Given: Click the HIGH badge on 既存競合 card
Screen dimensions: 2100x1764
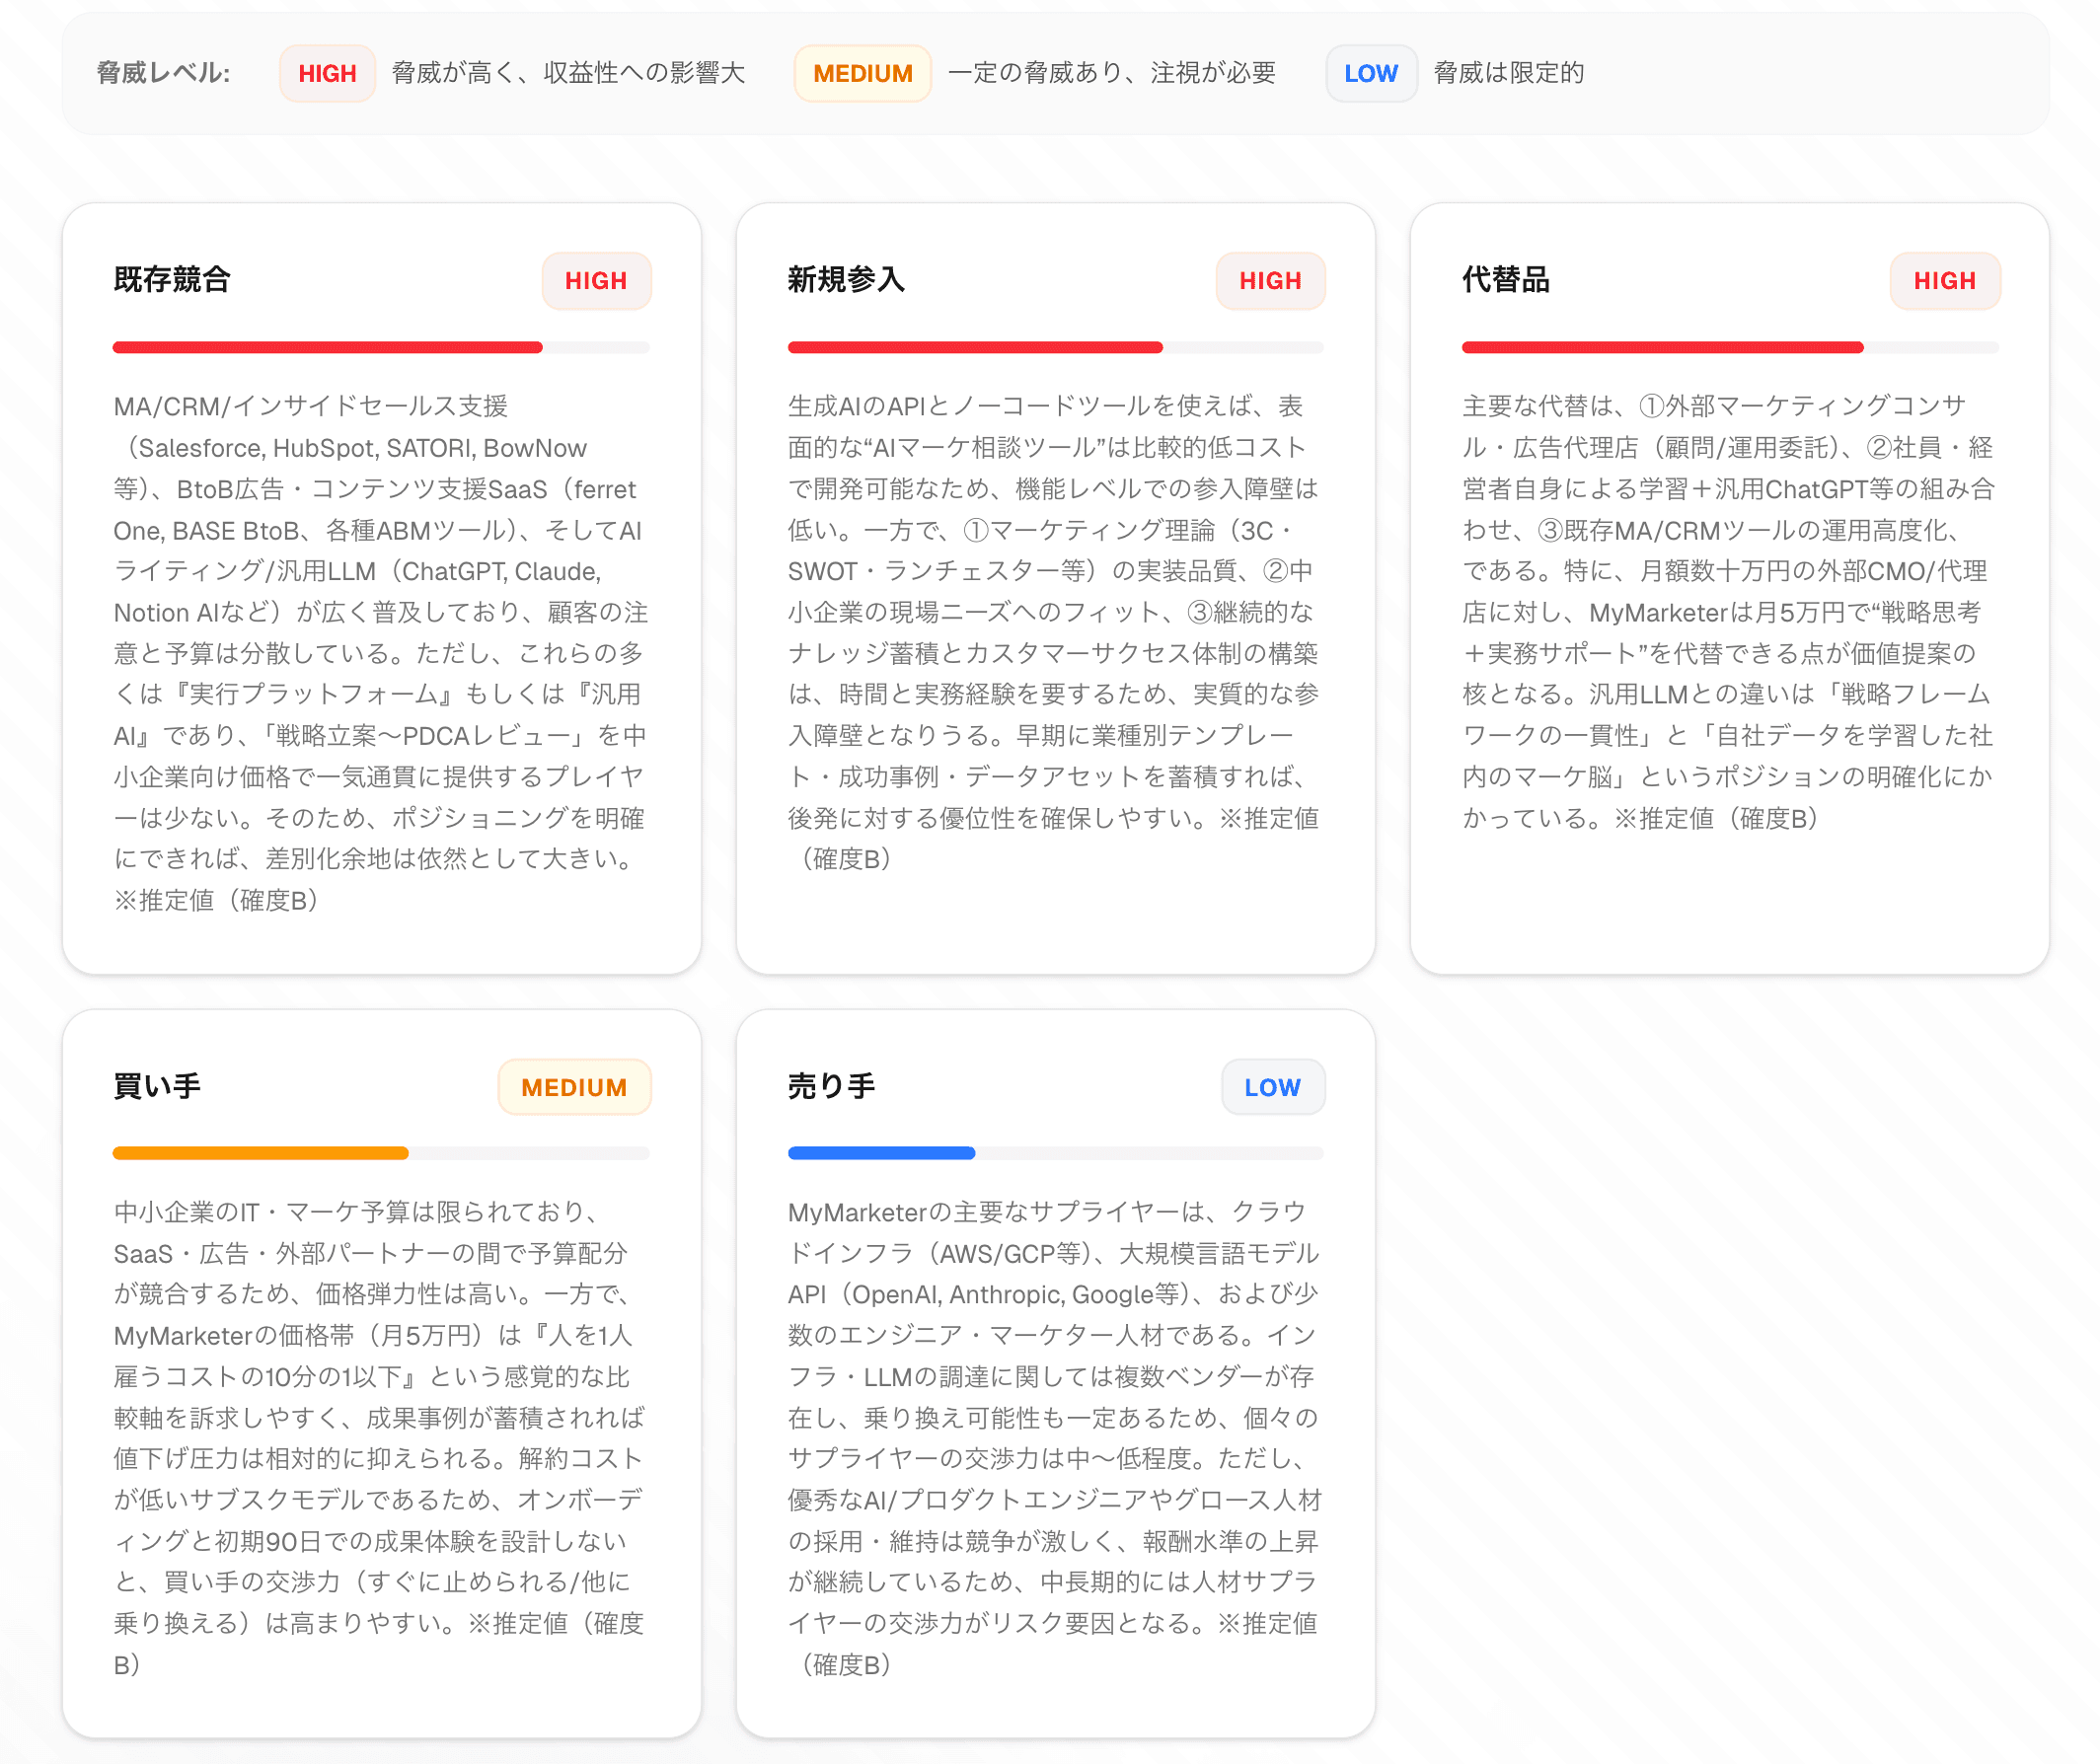Looking at the screenshot, I should click(x=596, y=281).
